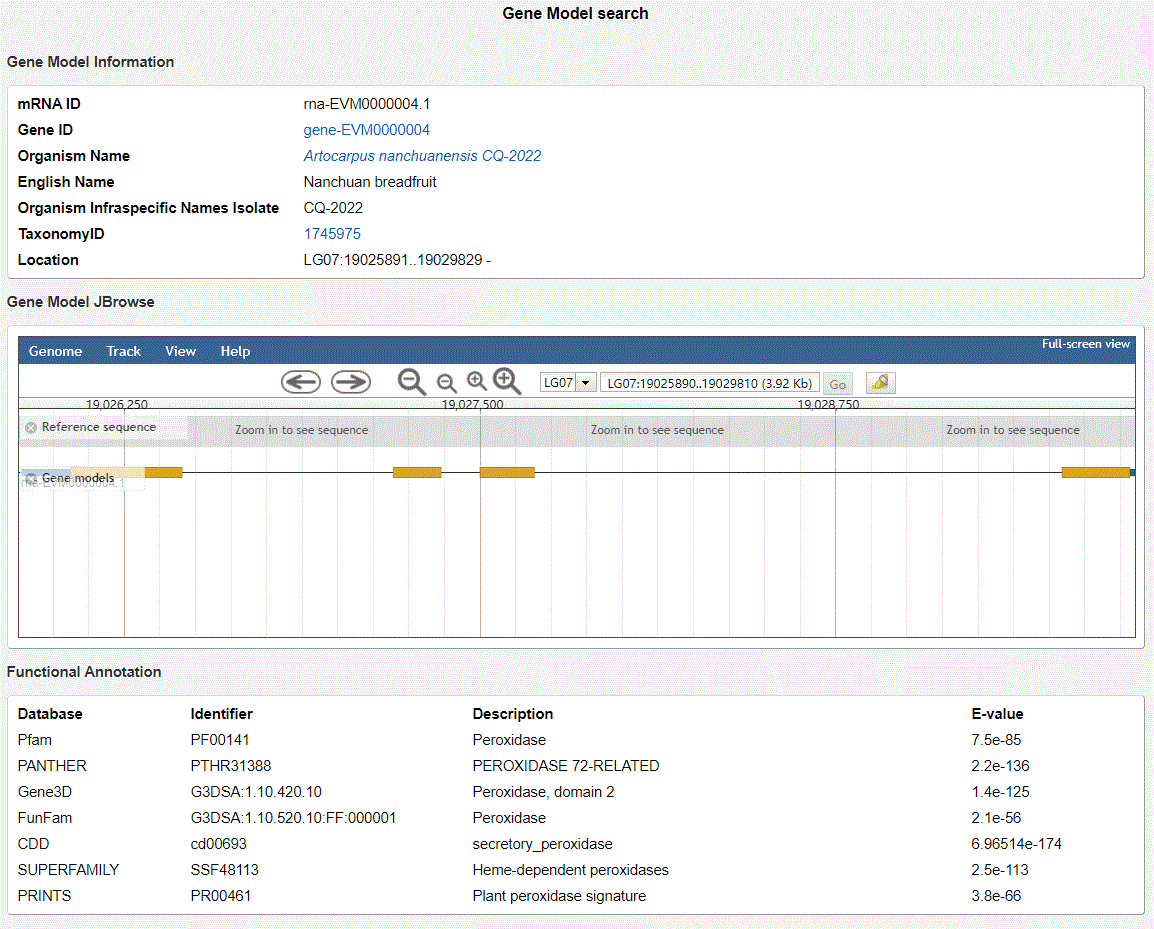Click the large zoom out magnifier
Image resolution: width=1154 pixels, height=929 pixels.
[412, 381]
